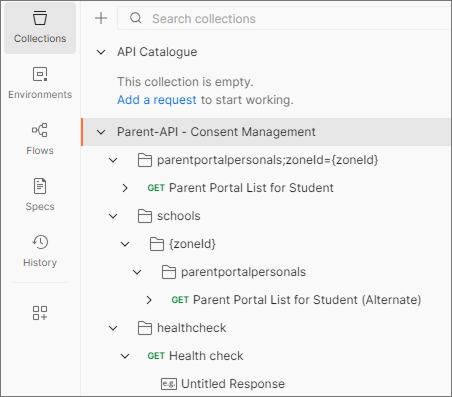Open the Collections sidebar tab

[40, 28]
